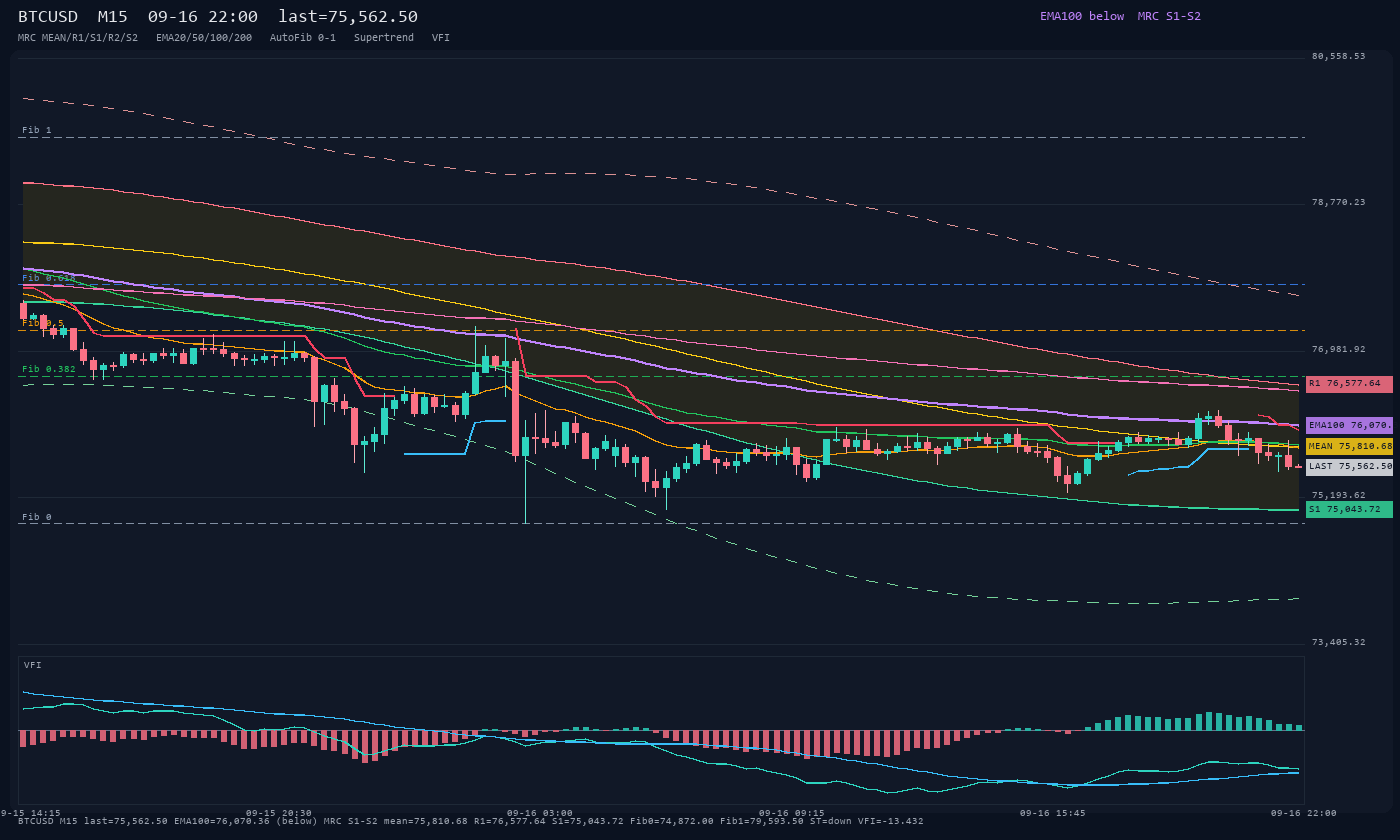1400x840 pixels.
Task: Select the purple EMA100 price tag
Action: pyautogui.click(x=1349, y=426)
